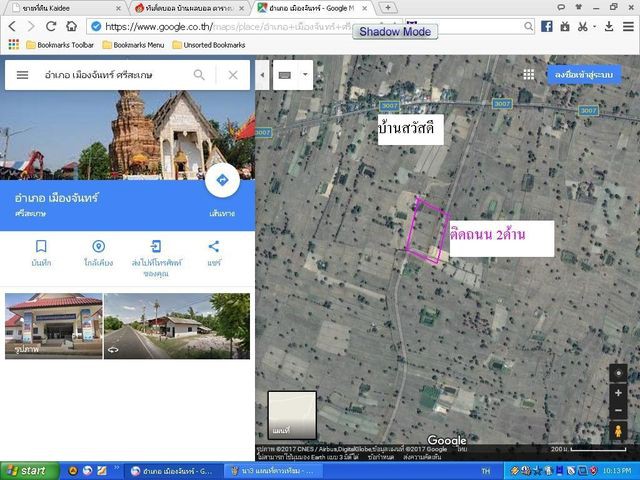Click the browser address bar

tap(242, 27)
